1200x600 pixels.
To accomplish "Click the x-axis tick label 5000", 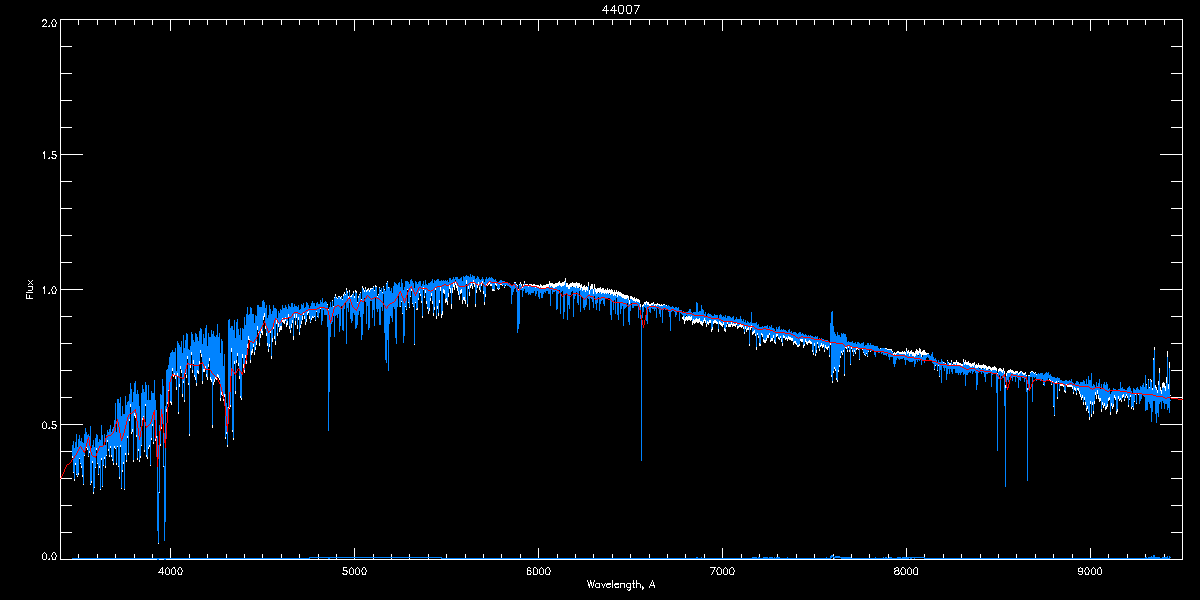I will (x=354, y=572).
